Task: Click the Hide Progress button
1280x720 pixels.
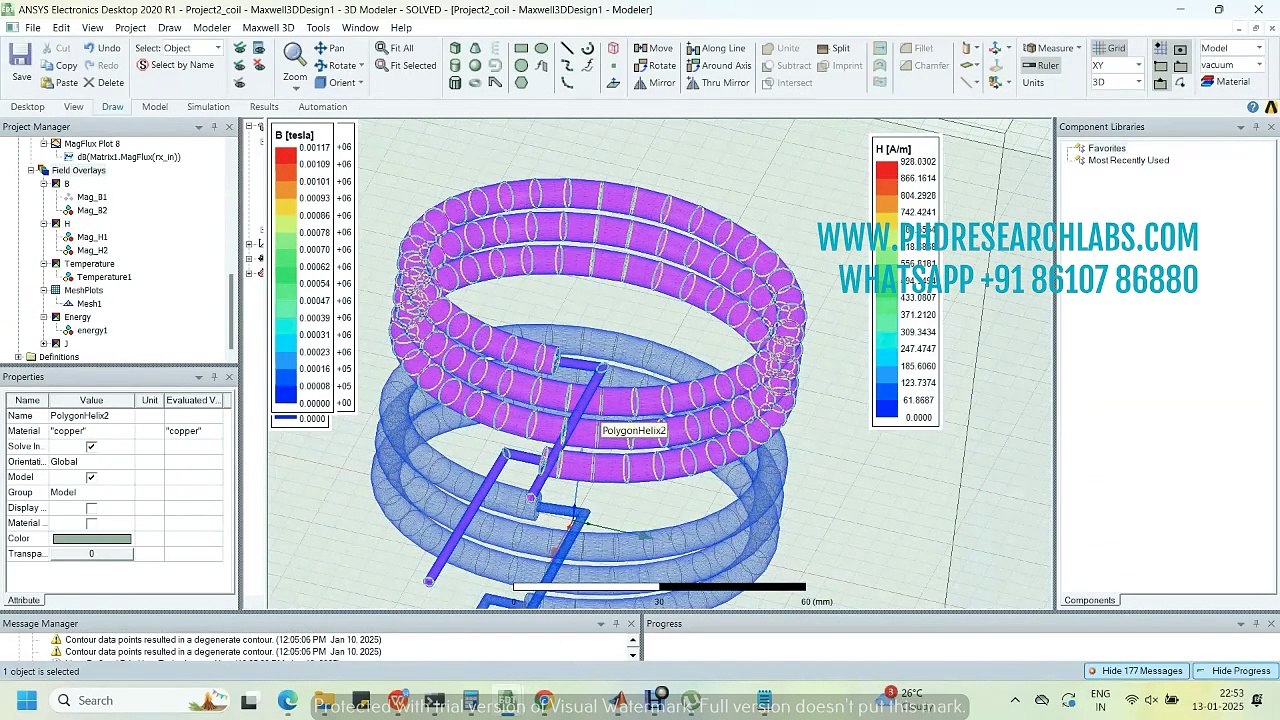Action: coord(1233,671)
